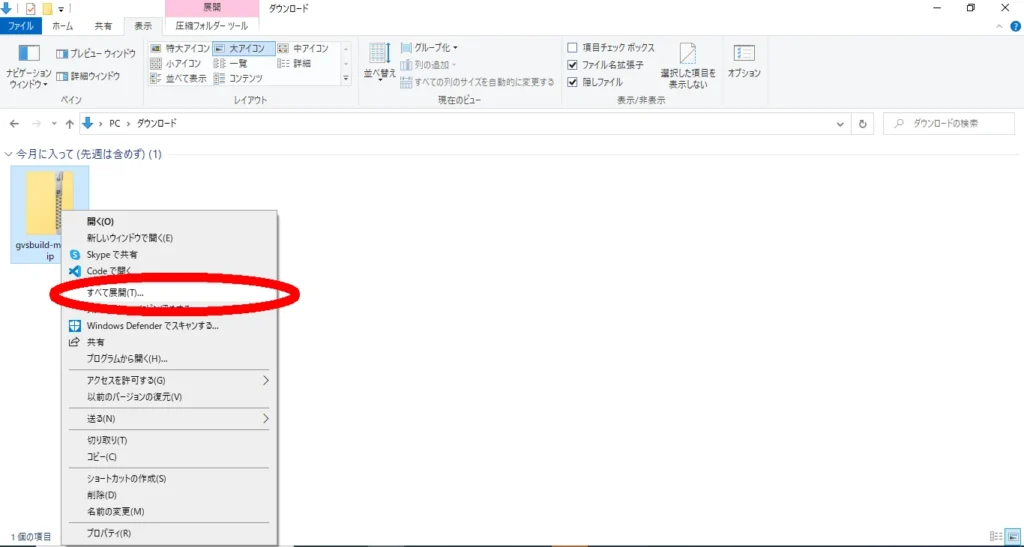Switch layout to コンテンツ view
Screen dimensions: 1024x547
tap(238, 78)
